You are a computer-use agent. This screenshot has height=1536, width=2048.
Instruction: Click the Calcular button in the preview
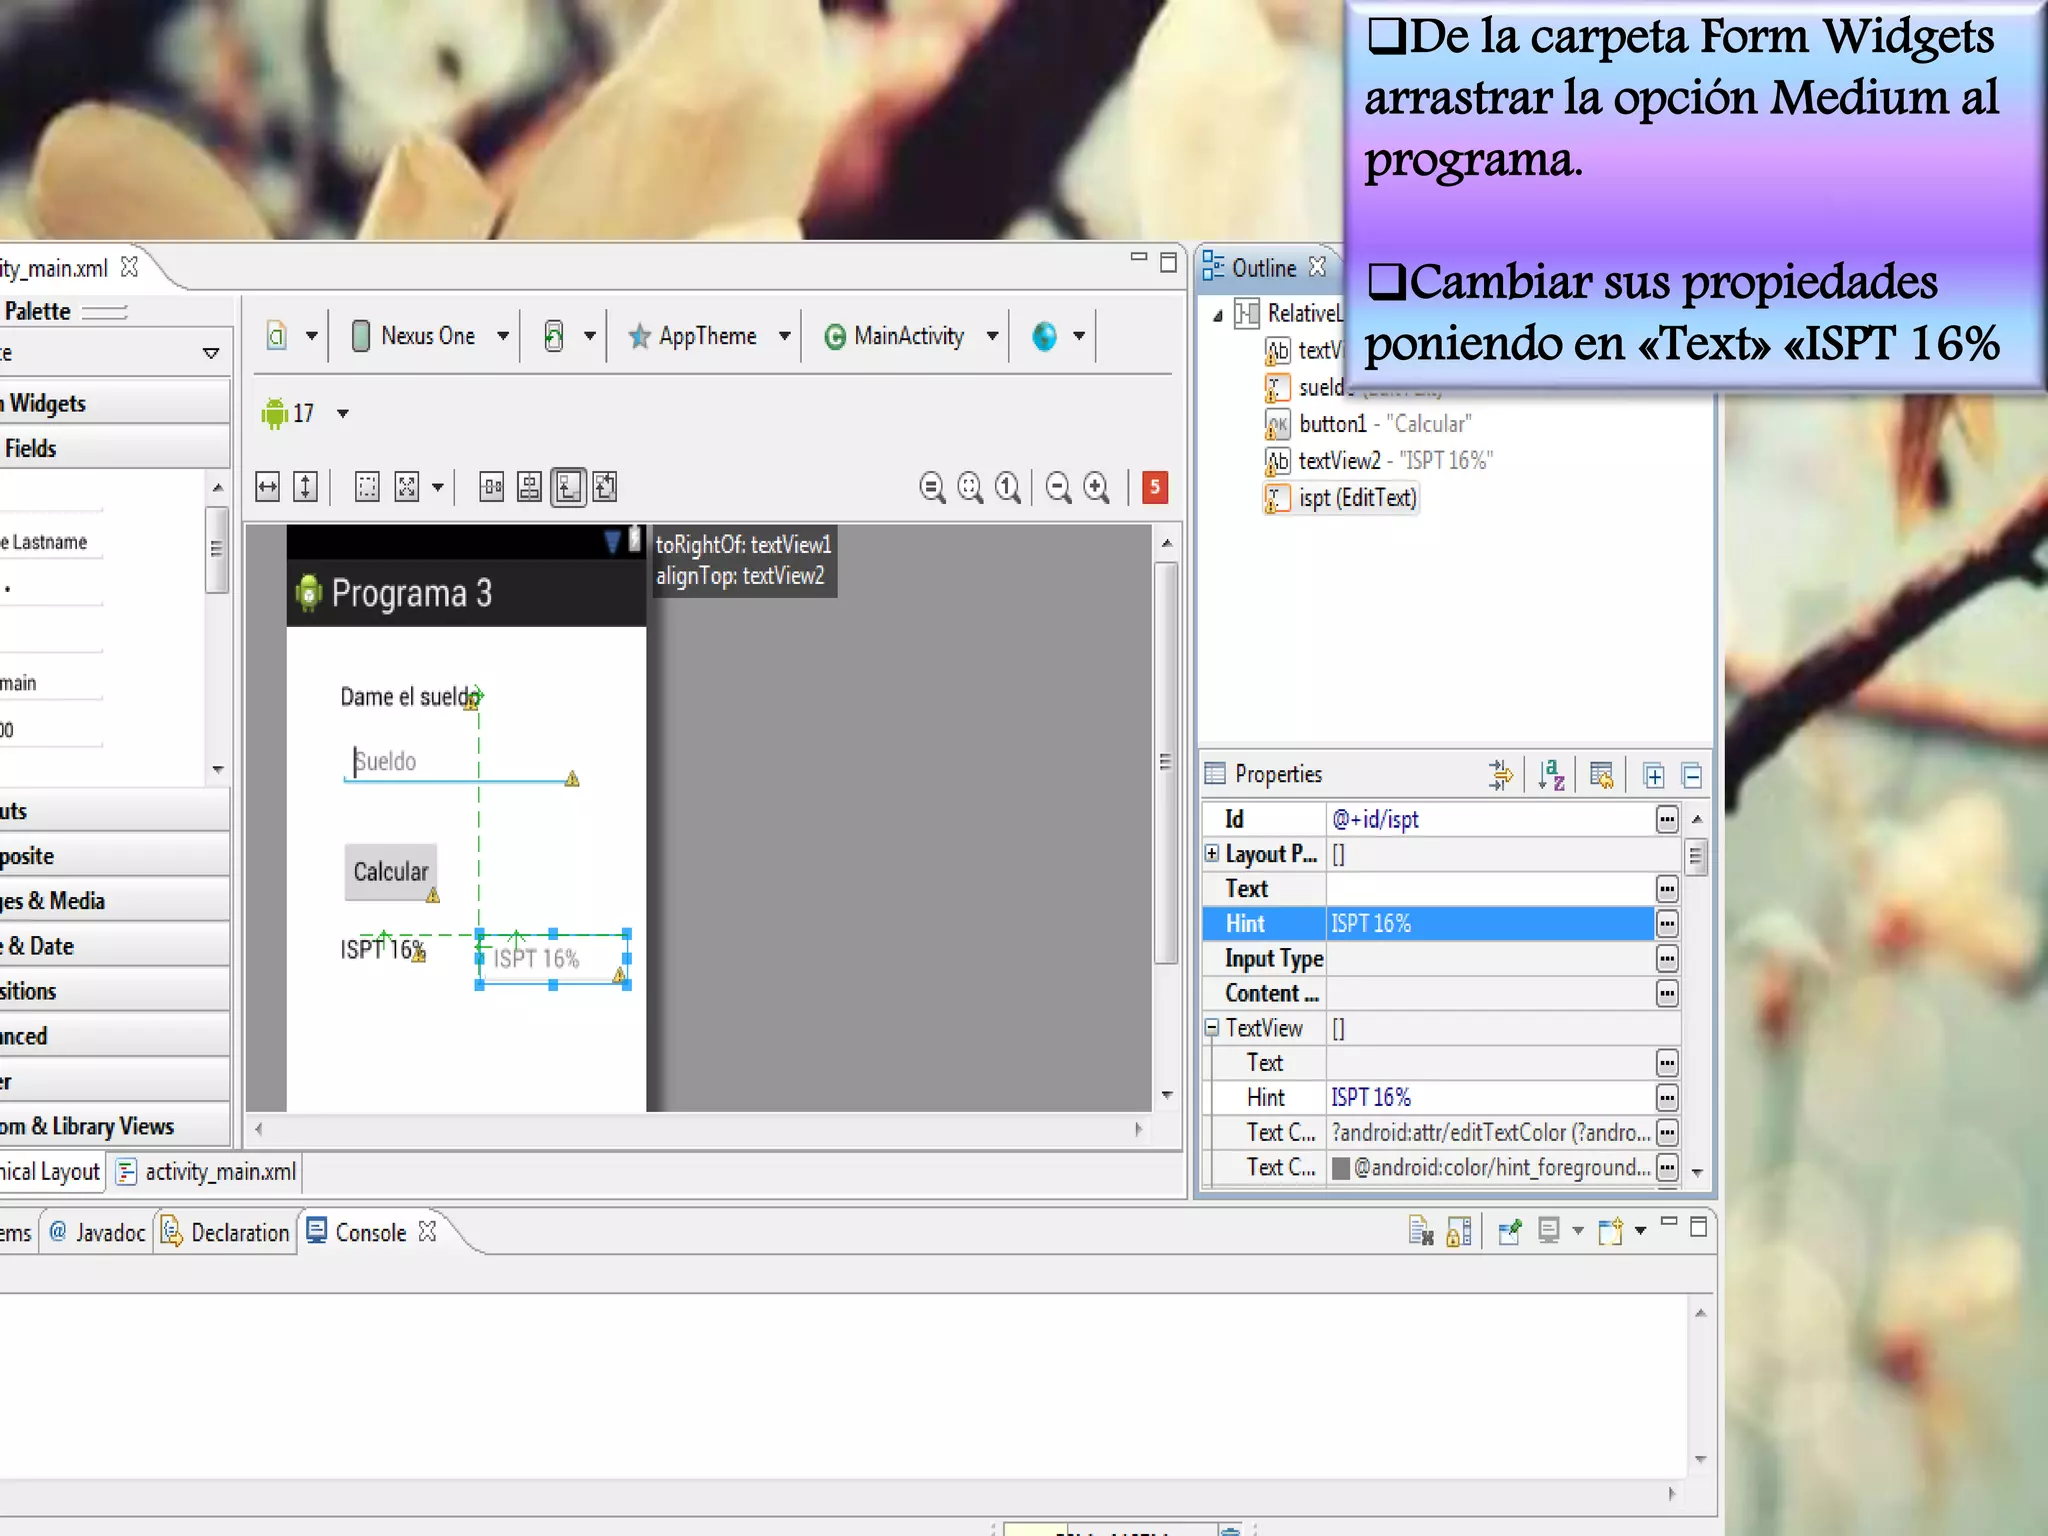[x=390, y=872]
